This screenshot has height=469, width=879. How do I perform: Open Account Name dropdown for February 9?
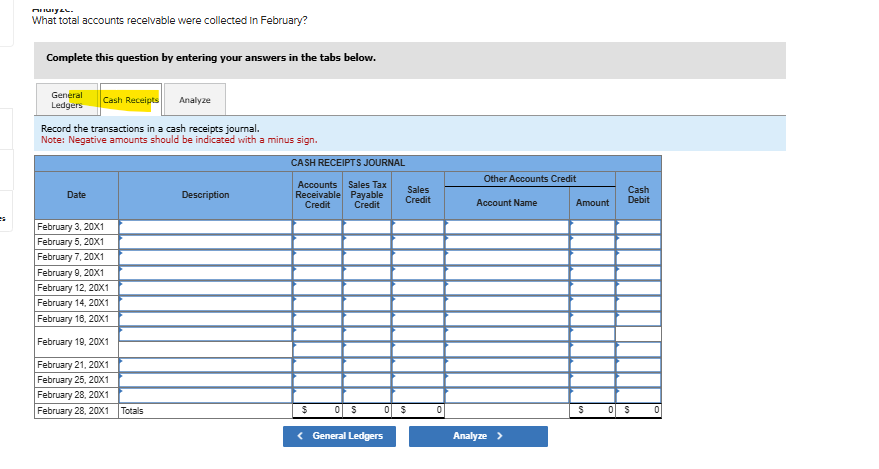pos(507,273)
